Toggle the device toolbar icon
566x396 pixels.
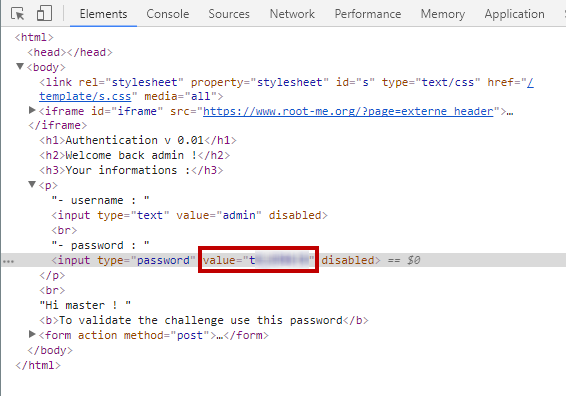coord(44,14)
